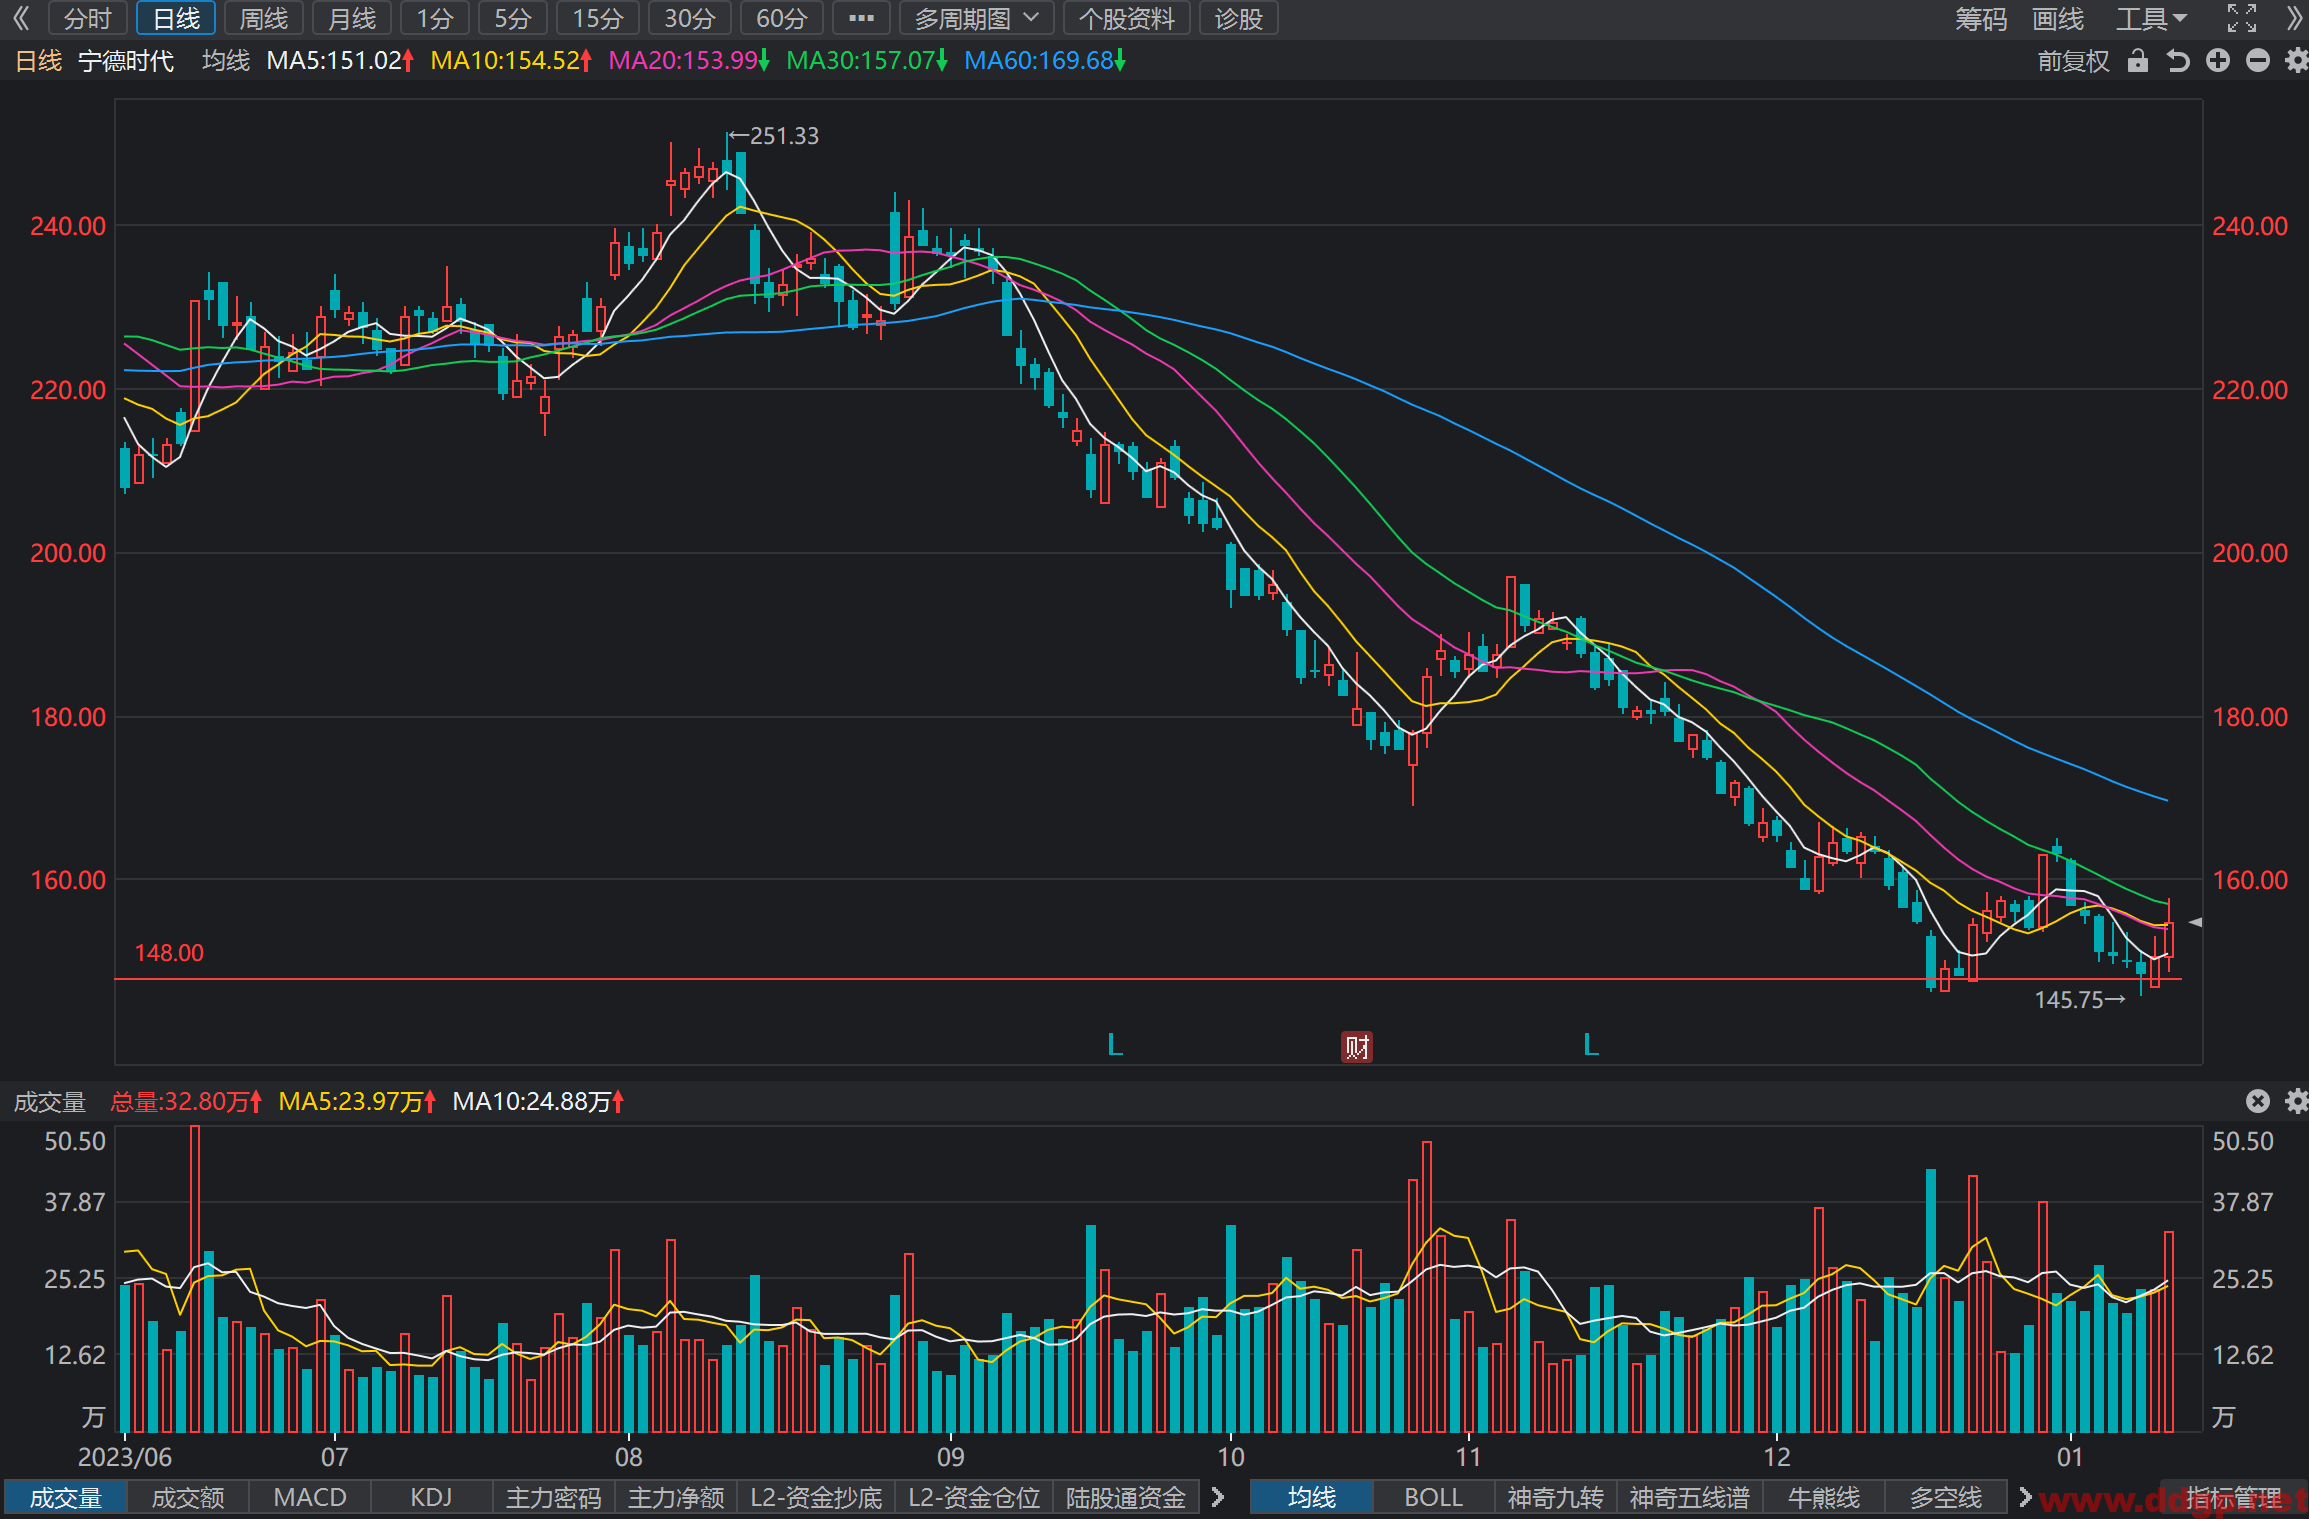Click the 总量:32.80万 volume total

[186, 1102]
